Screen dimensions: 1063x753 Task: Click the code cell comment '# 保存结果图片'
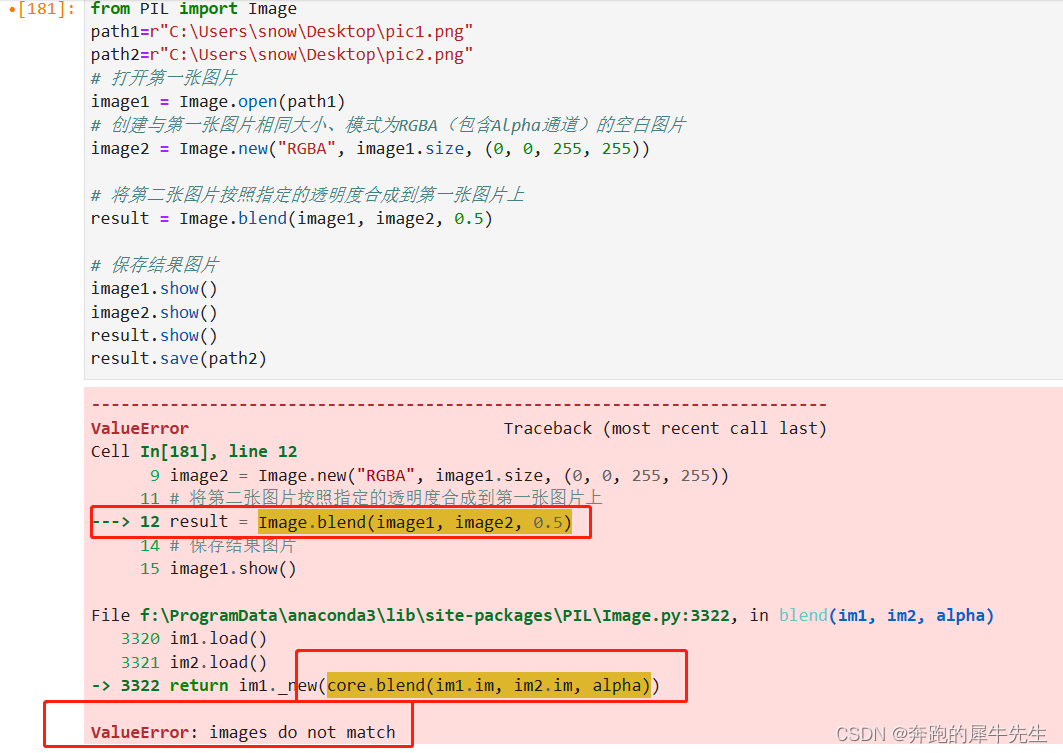[x=155, y=265]
